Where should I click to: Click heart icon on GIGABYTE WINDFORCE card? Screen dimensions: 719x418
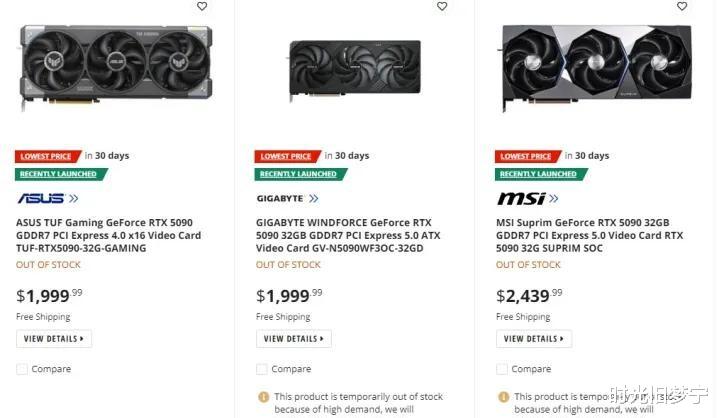442,6
